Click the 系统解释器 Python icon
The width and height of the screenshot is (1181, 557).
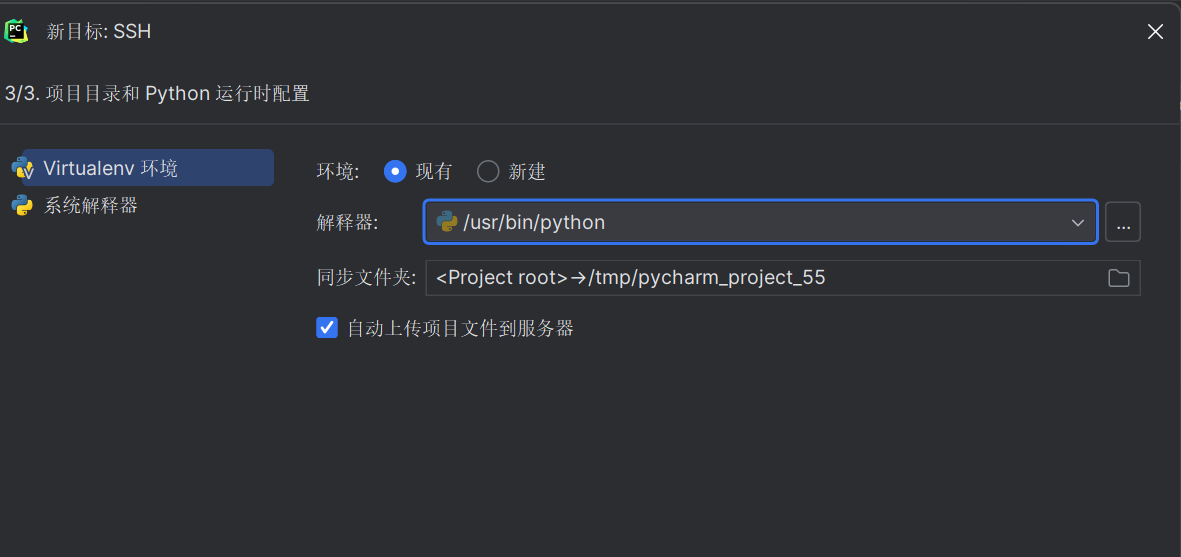click(x=22, y=206)
